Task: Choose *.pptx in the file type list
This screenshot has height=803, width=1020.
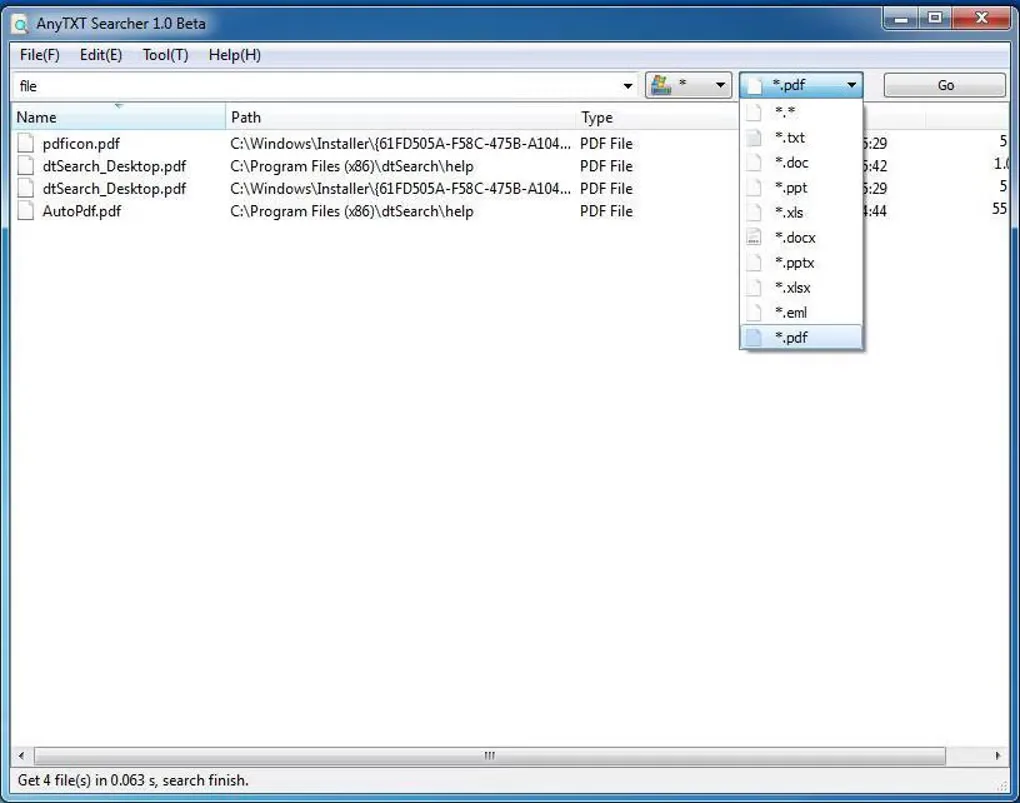Action: click(x=801, y=263)
